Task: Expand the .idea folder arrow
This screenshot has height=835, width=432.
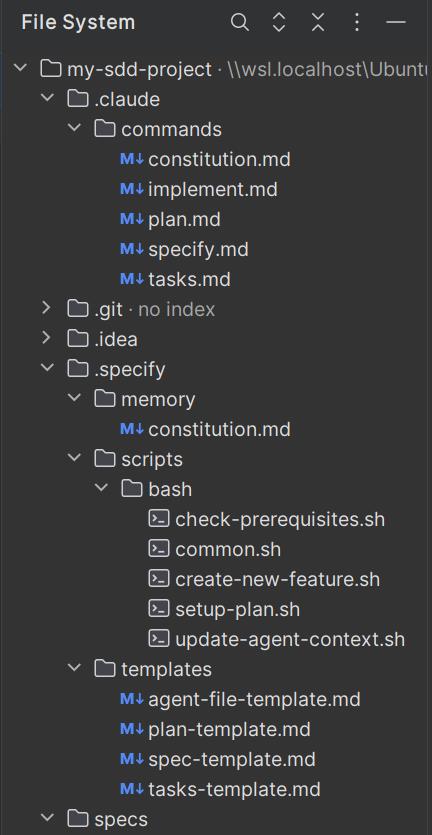Action: click(x=47, y=338)
